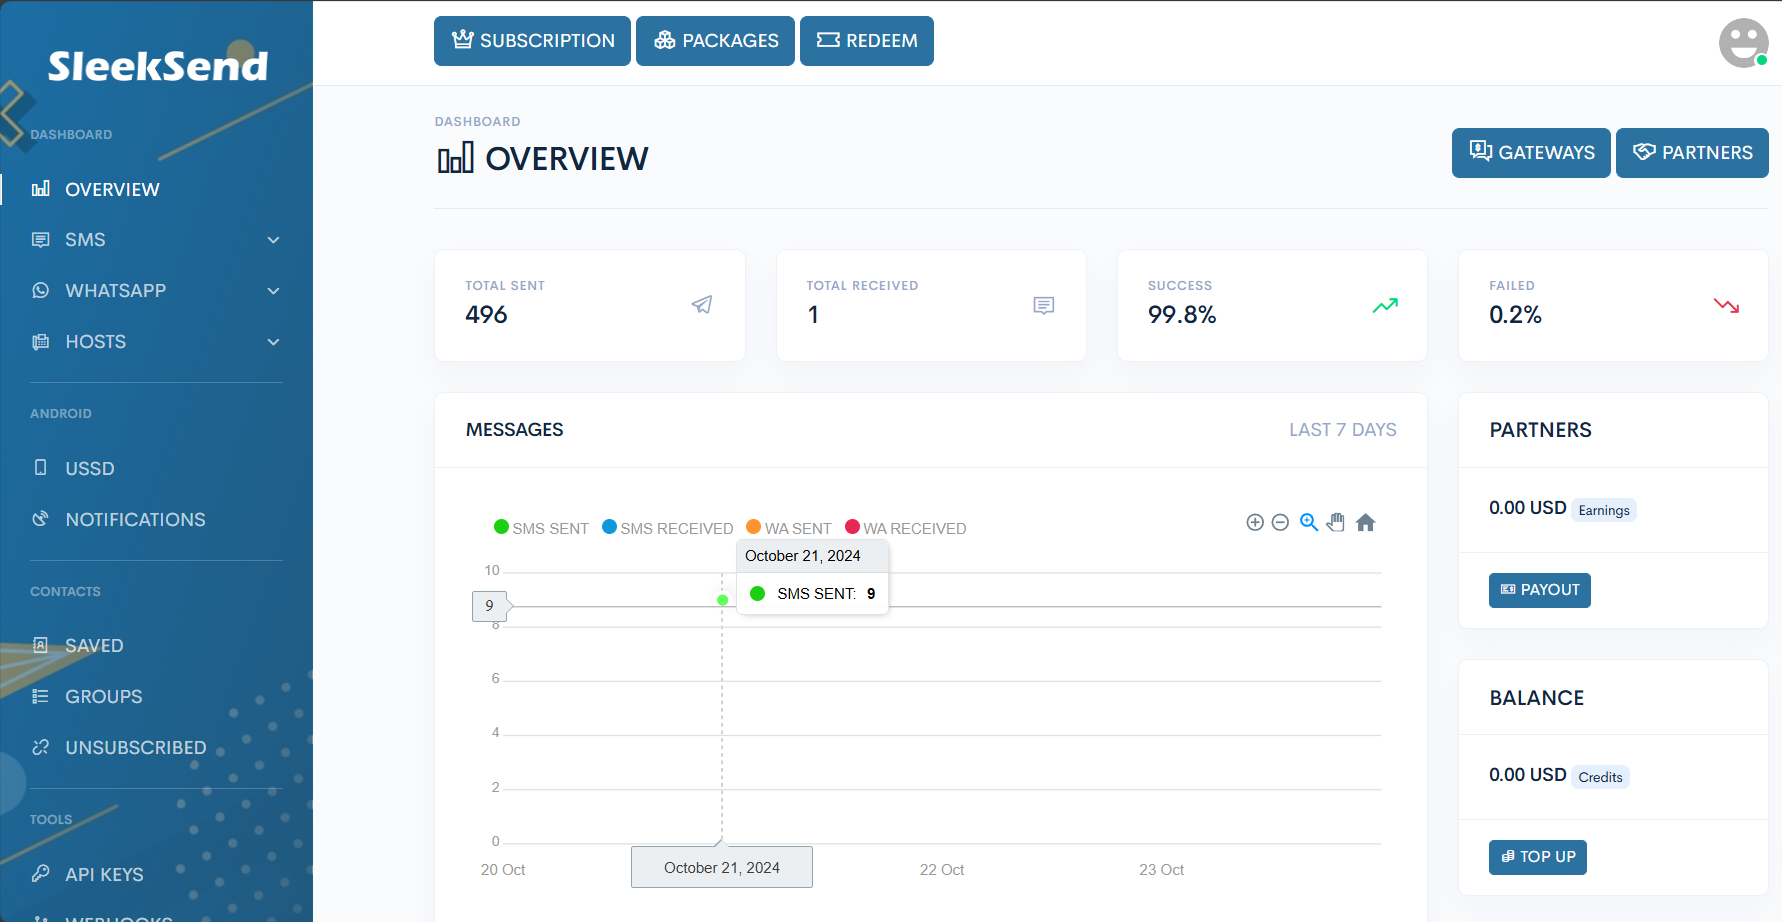
Task: Open the user avatar profile menu
Action: (x=1744, y=43)
